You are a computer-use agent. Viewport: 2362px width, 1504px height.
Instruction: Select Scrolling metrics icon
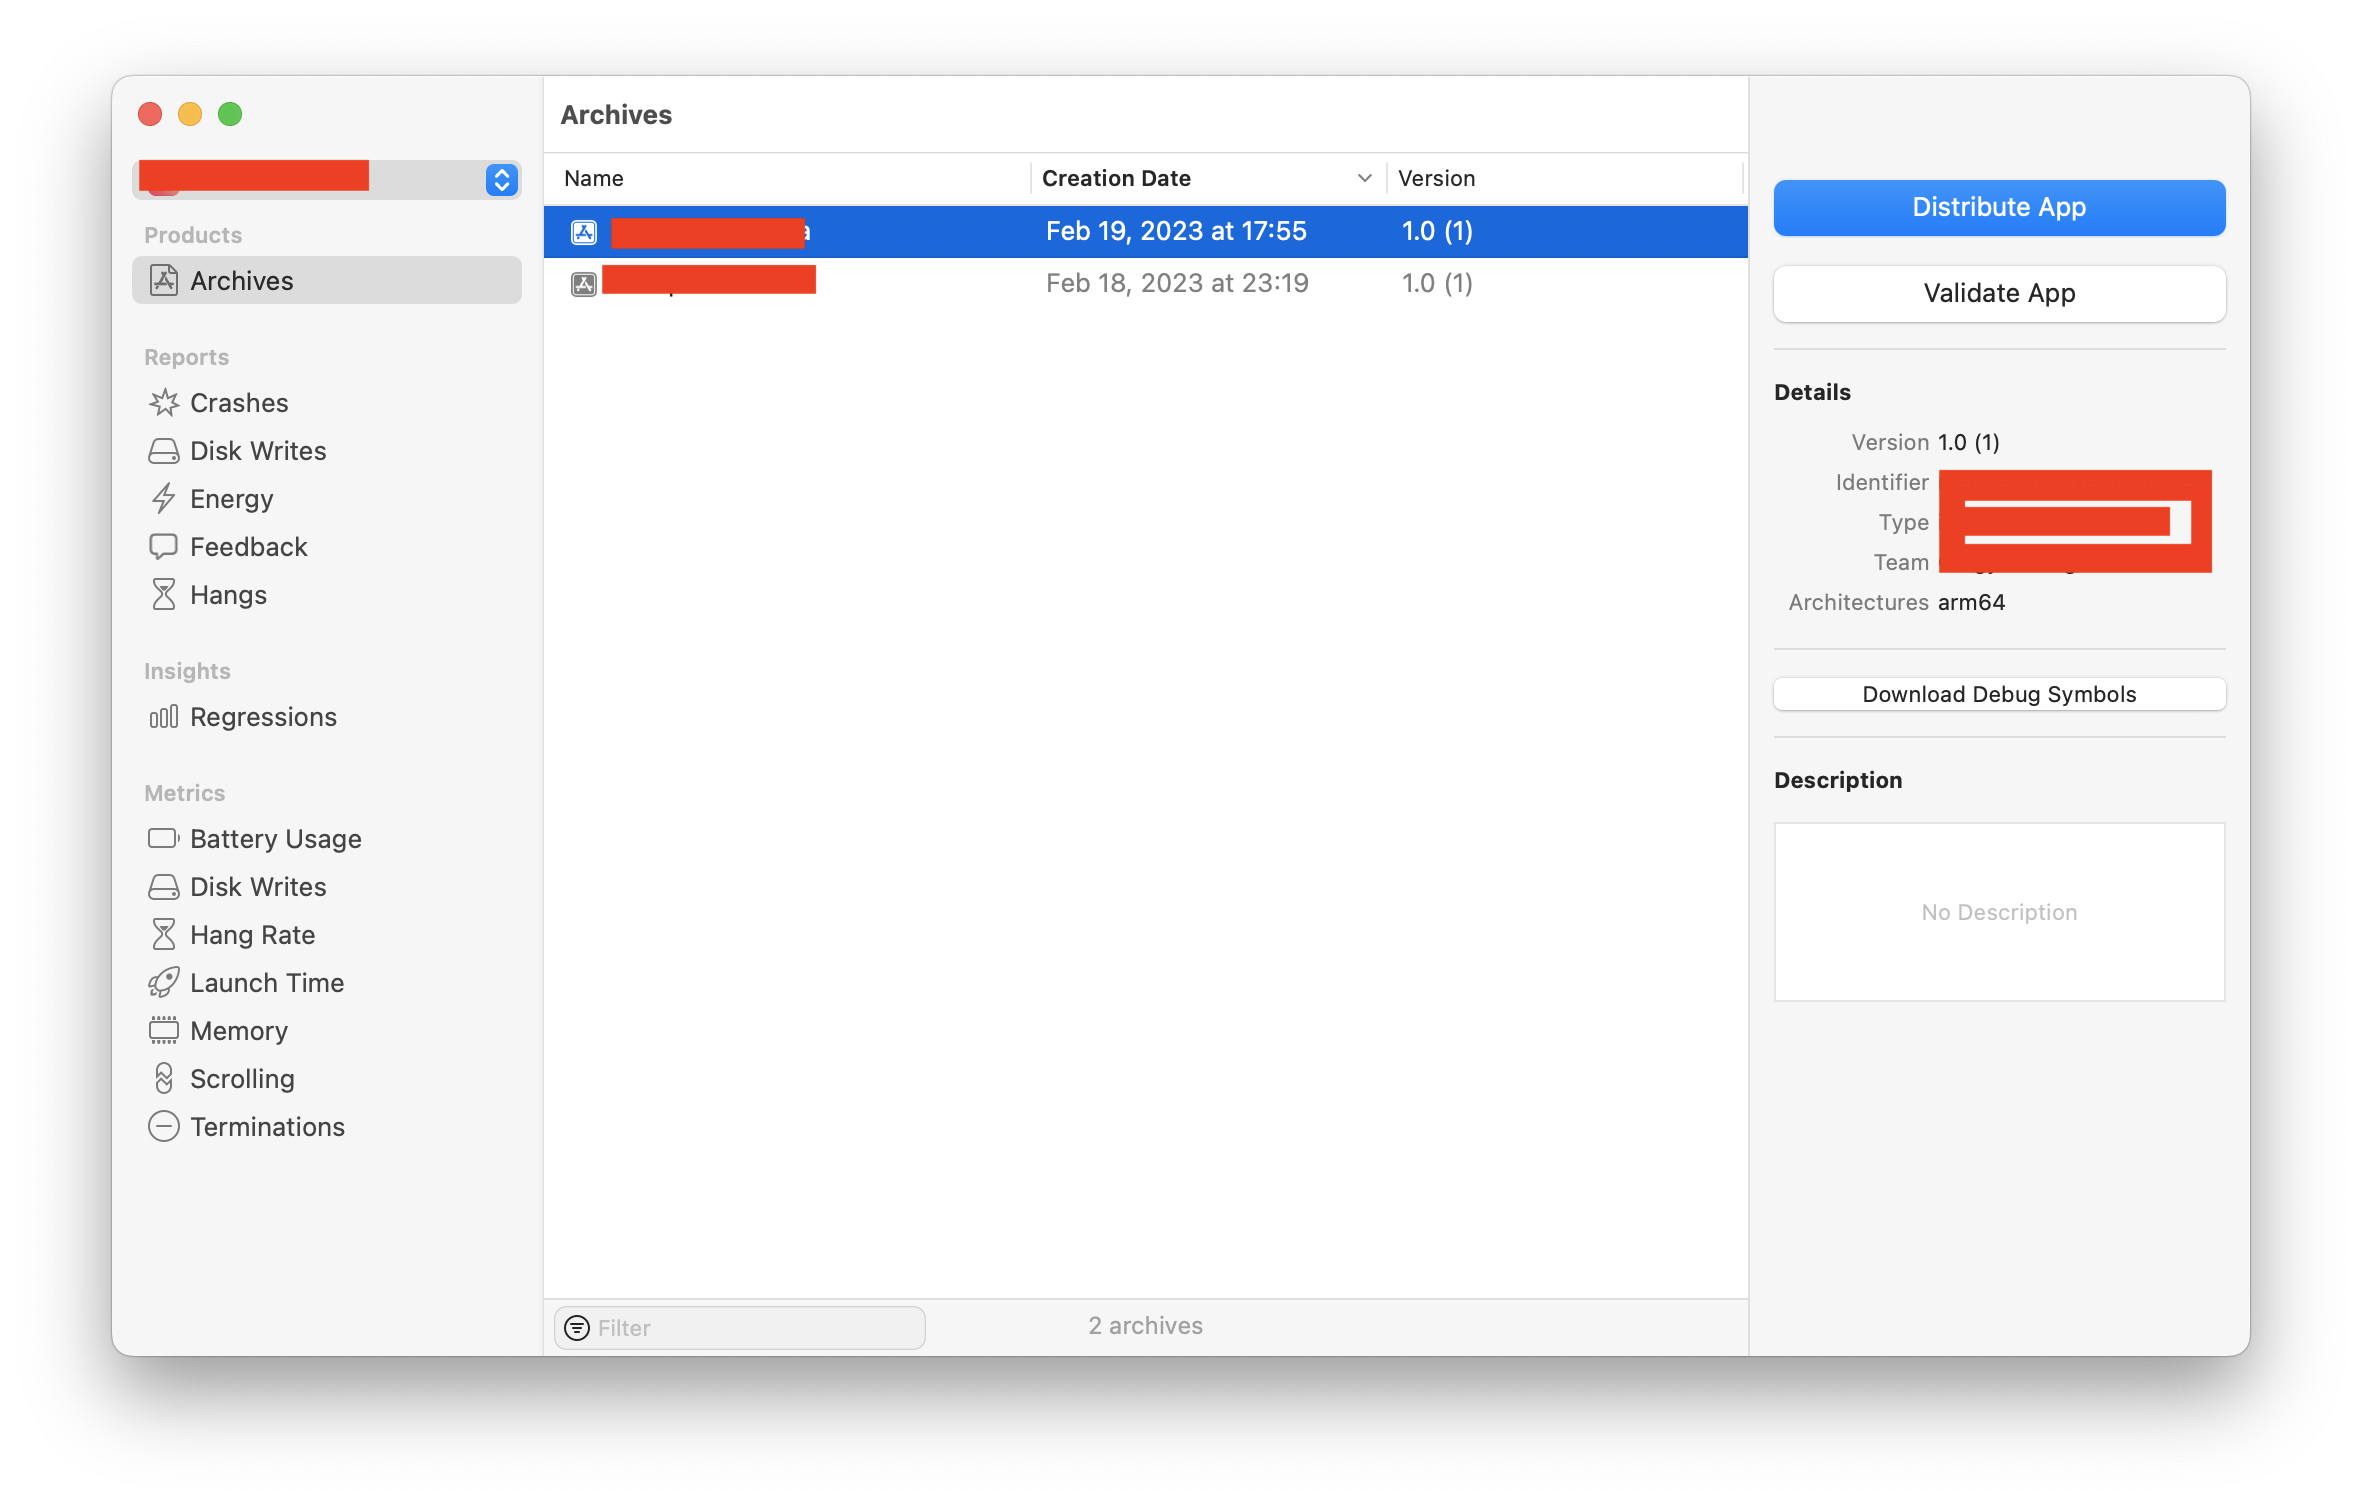pos(164,1079)
